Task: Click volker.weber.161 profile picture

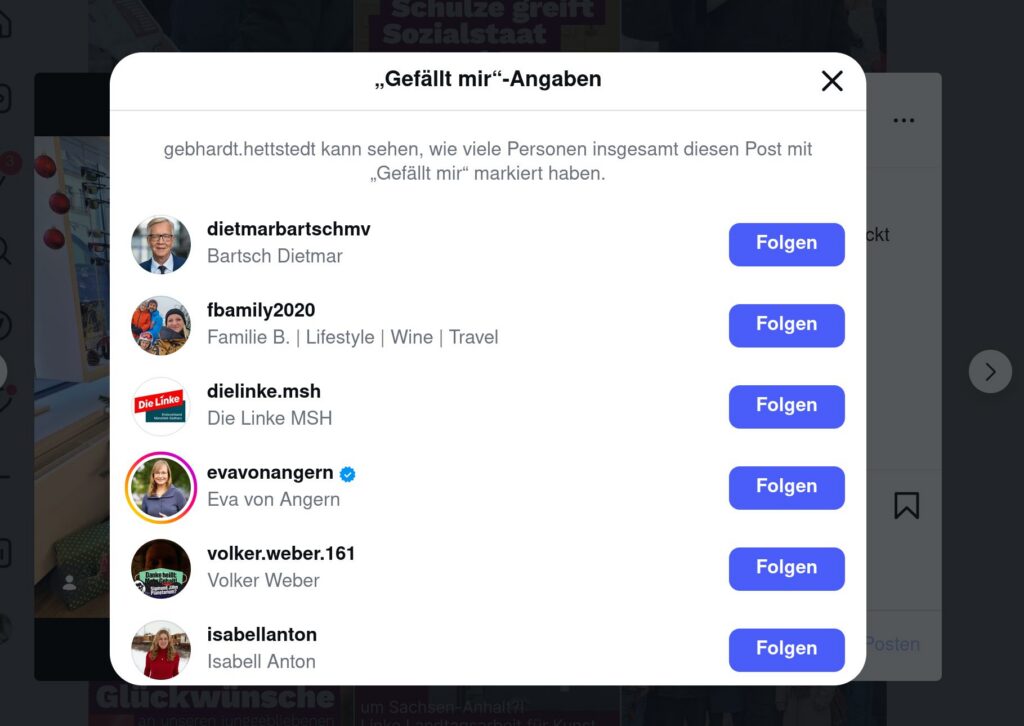Action: [x=161, y=568]
